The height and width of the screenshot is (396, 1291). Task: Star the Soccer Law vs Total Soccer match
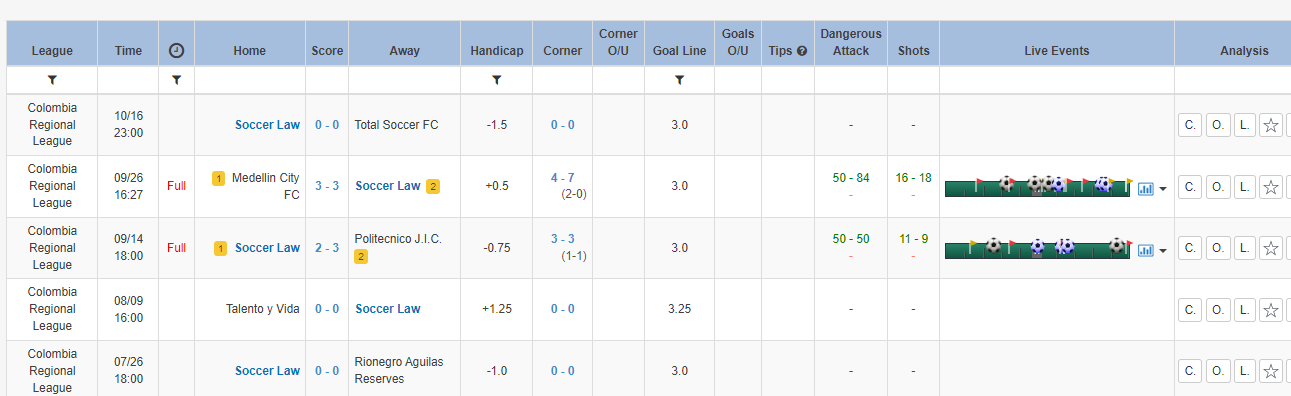click(x=1271, y=125)
